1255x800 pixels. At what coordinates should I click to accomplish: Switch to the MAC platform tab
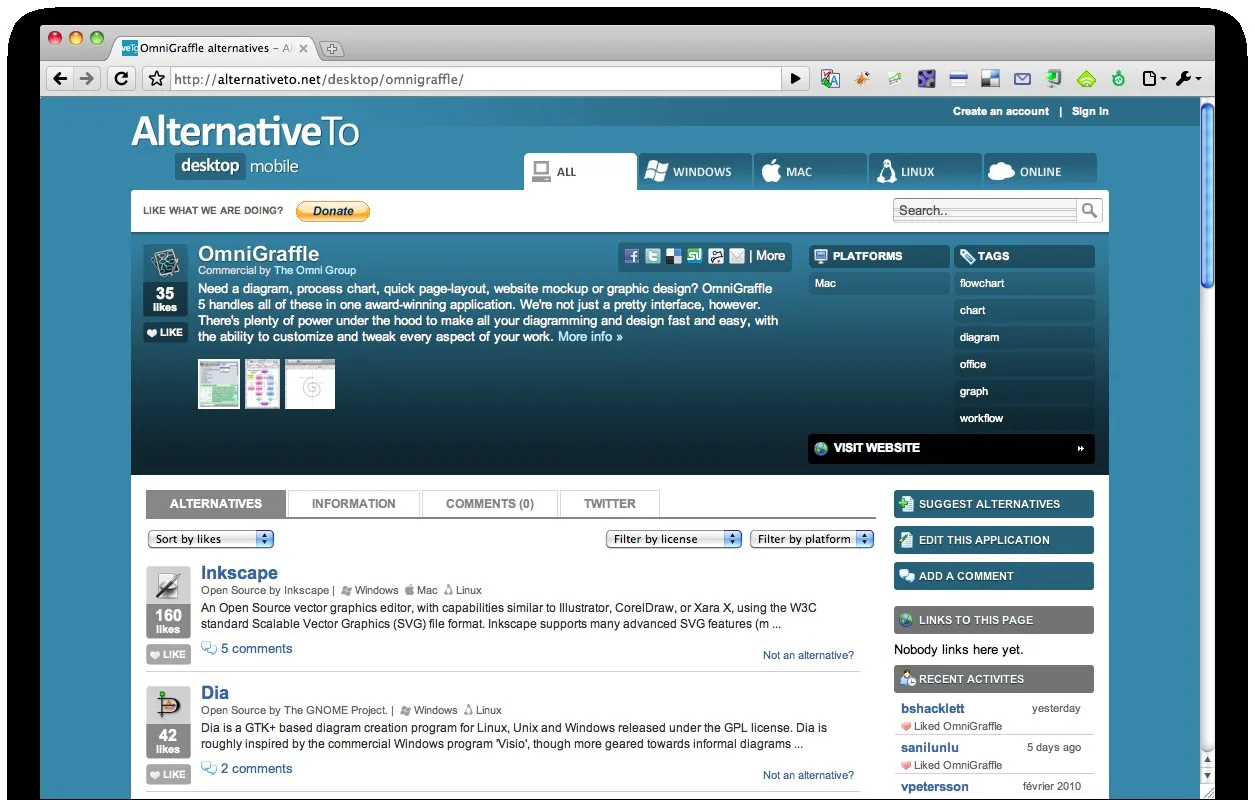(810, 171)
